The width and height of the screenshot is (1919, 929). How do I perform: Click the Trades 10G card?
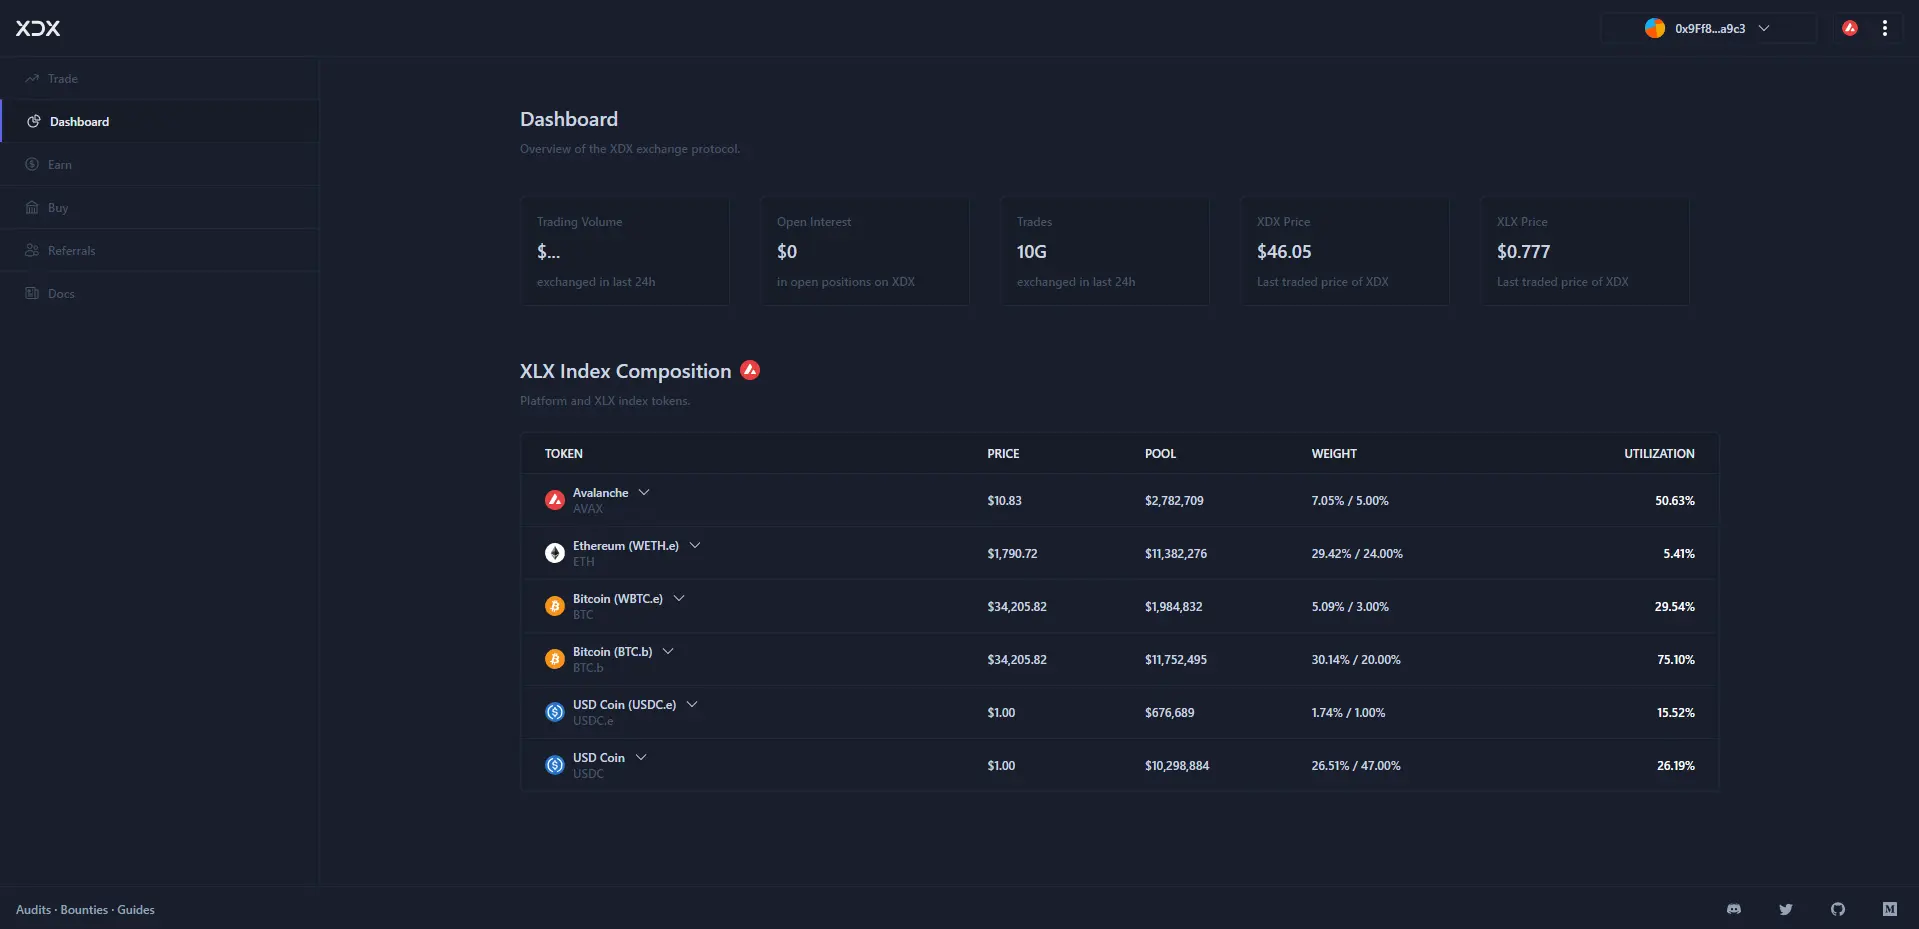pos(1105,251)
